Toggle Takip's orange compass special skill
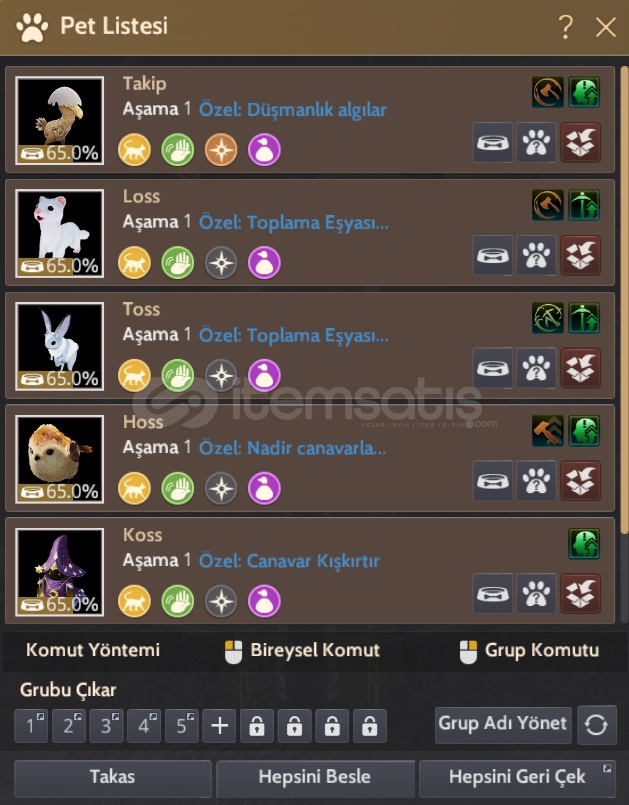Screen dimensions: 629x805 pos(221,150)
